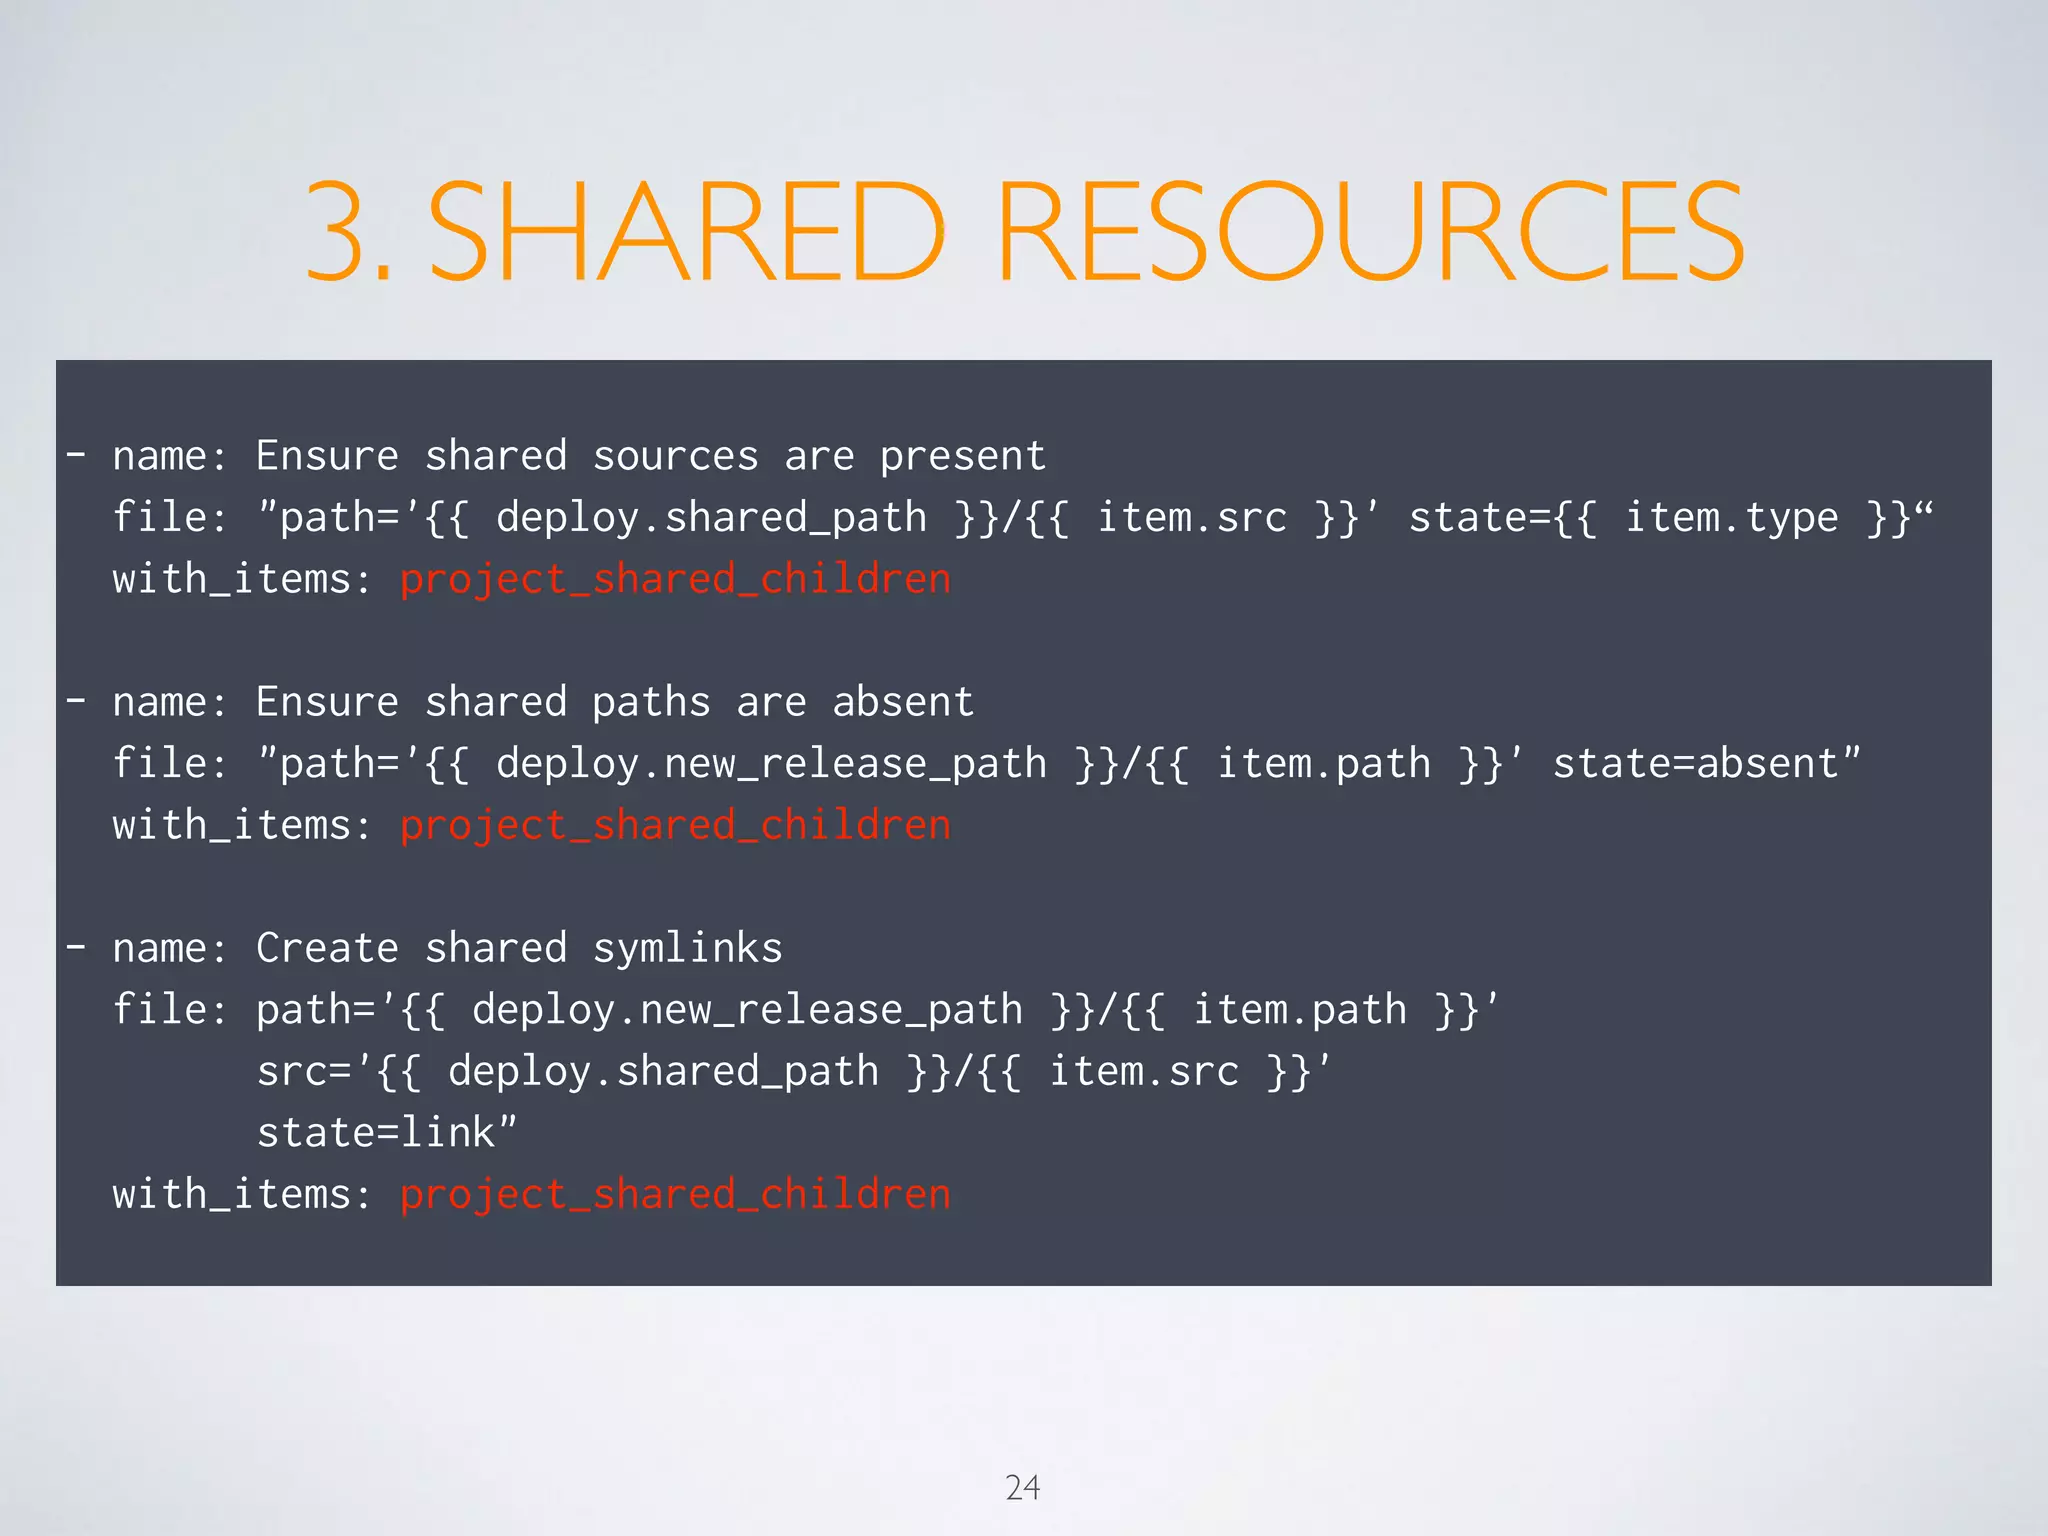Select 'name: Ensure shared sources are present' line

click(x=556, y=456)
